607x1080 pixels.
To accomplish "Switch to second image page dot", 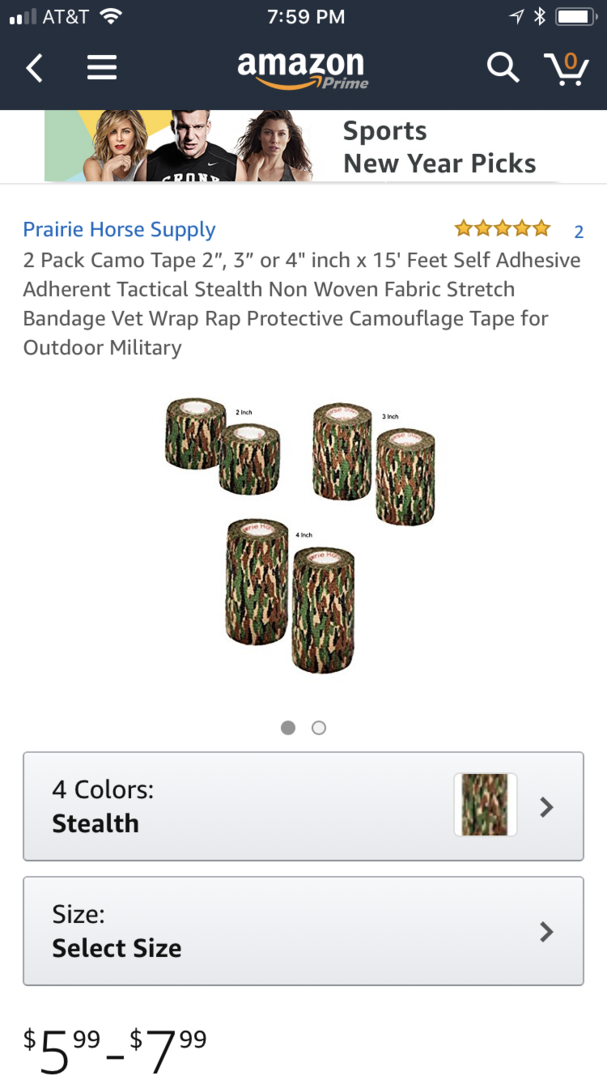I will coord(319,728).
